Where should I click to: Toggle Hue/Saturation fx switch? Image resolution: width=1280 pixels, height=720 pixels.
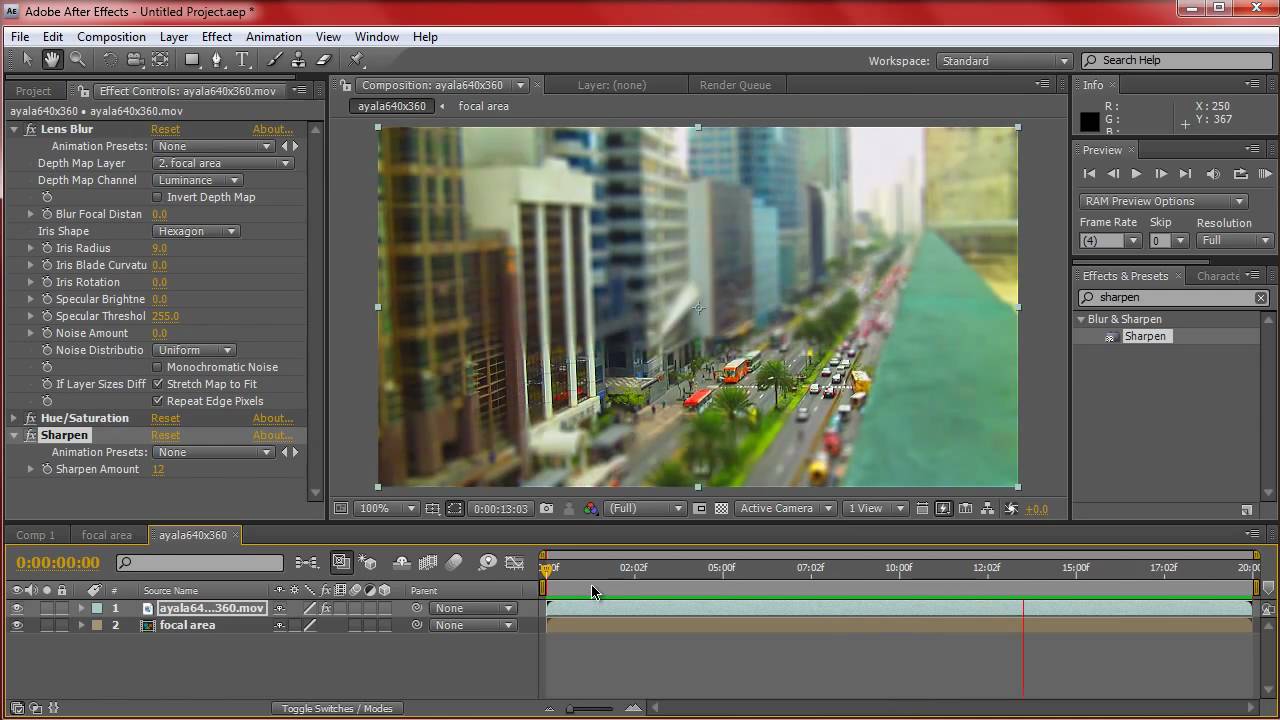tap(31, 418)
